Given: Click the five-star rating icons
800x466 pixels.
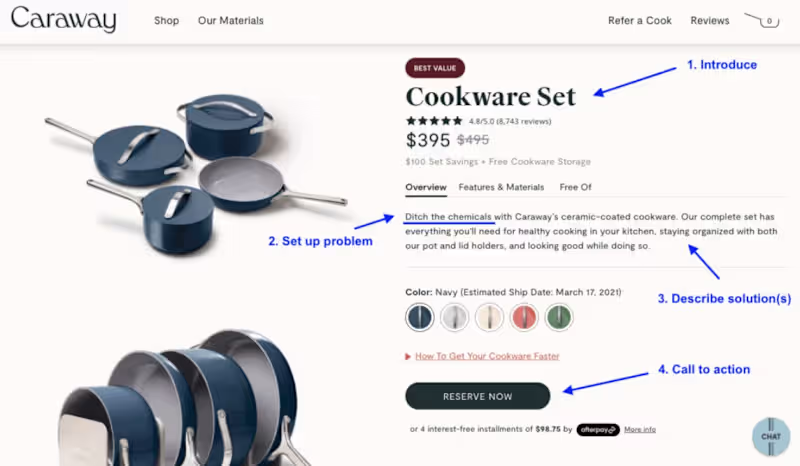Looking at the screenshot, I should pos(434,121).
